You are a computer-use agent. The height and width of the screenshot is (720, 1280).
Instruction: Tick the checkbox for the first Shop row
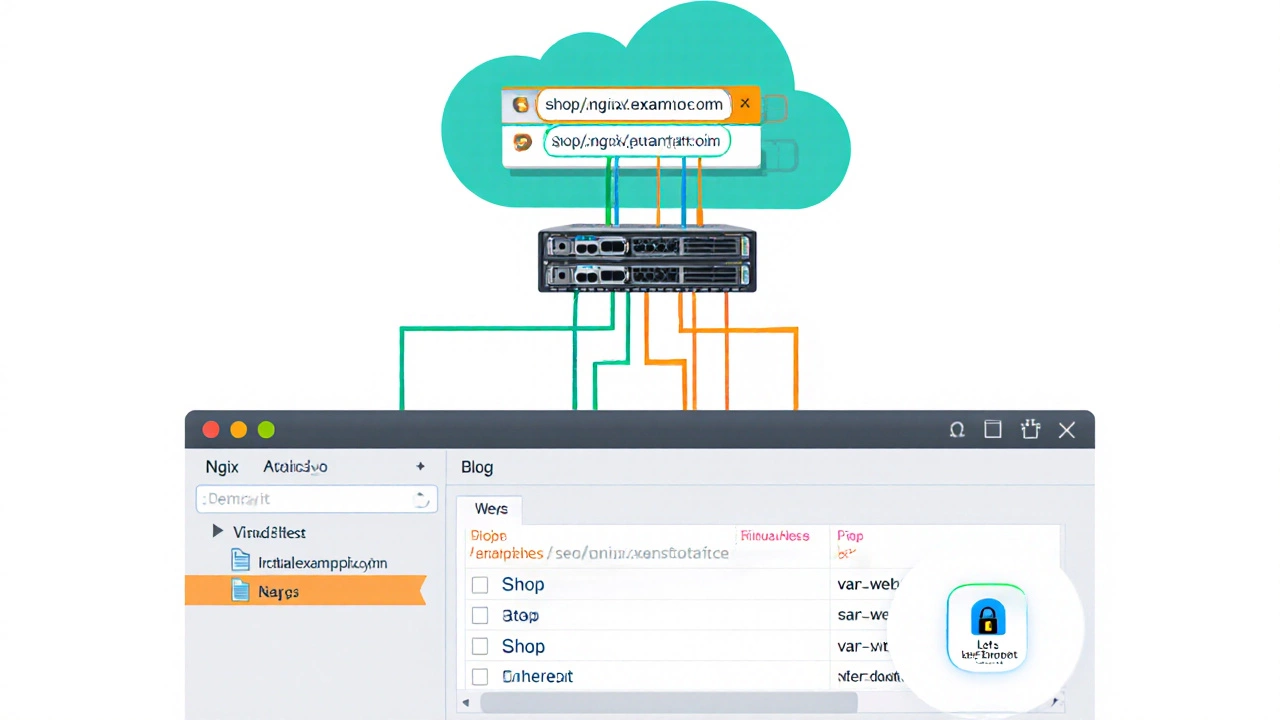tap(480, 585)
